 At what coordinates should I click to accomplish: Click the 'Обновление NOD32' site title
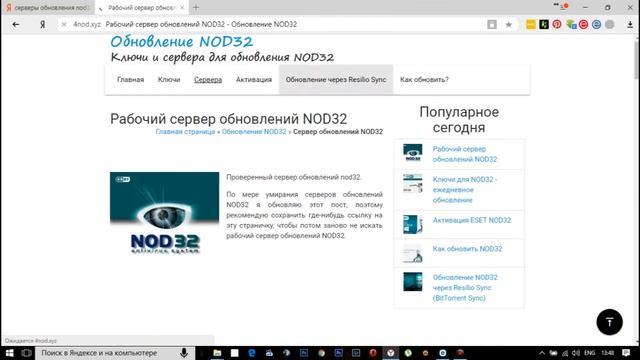(x=182, y=42)
